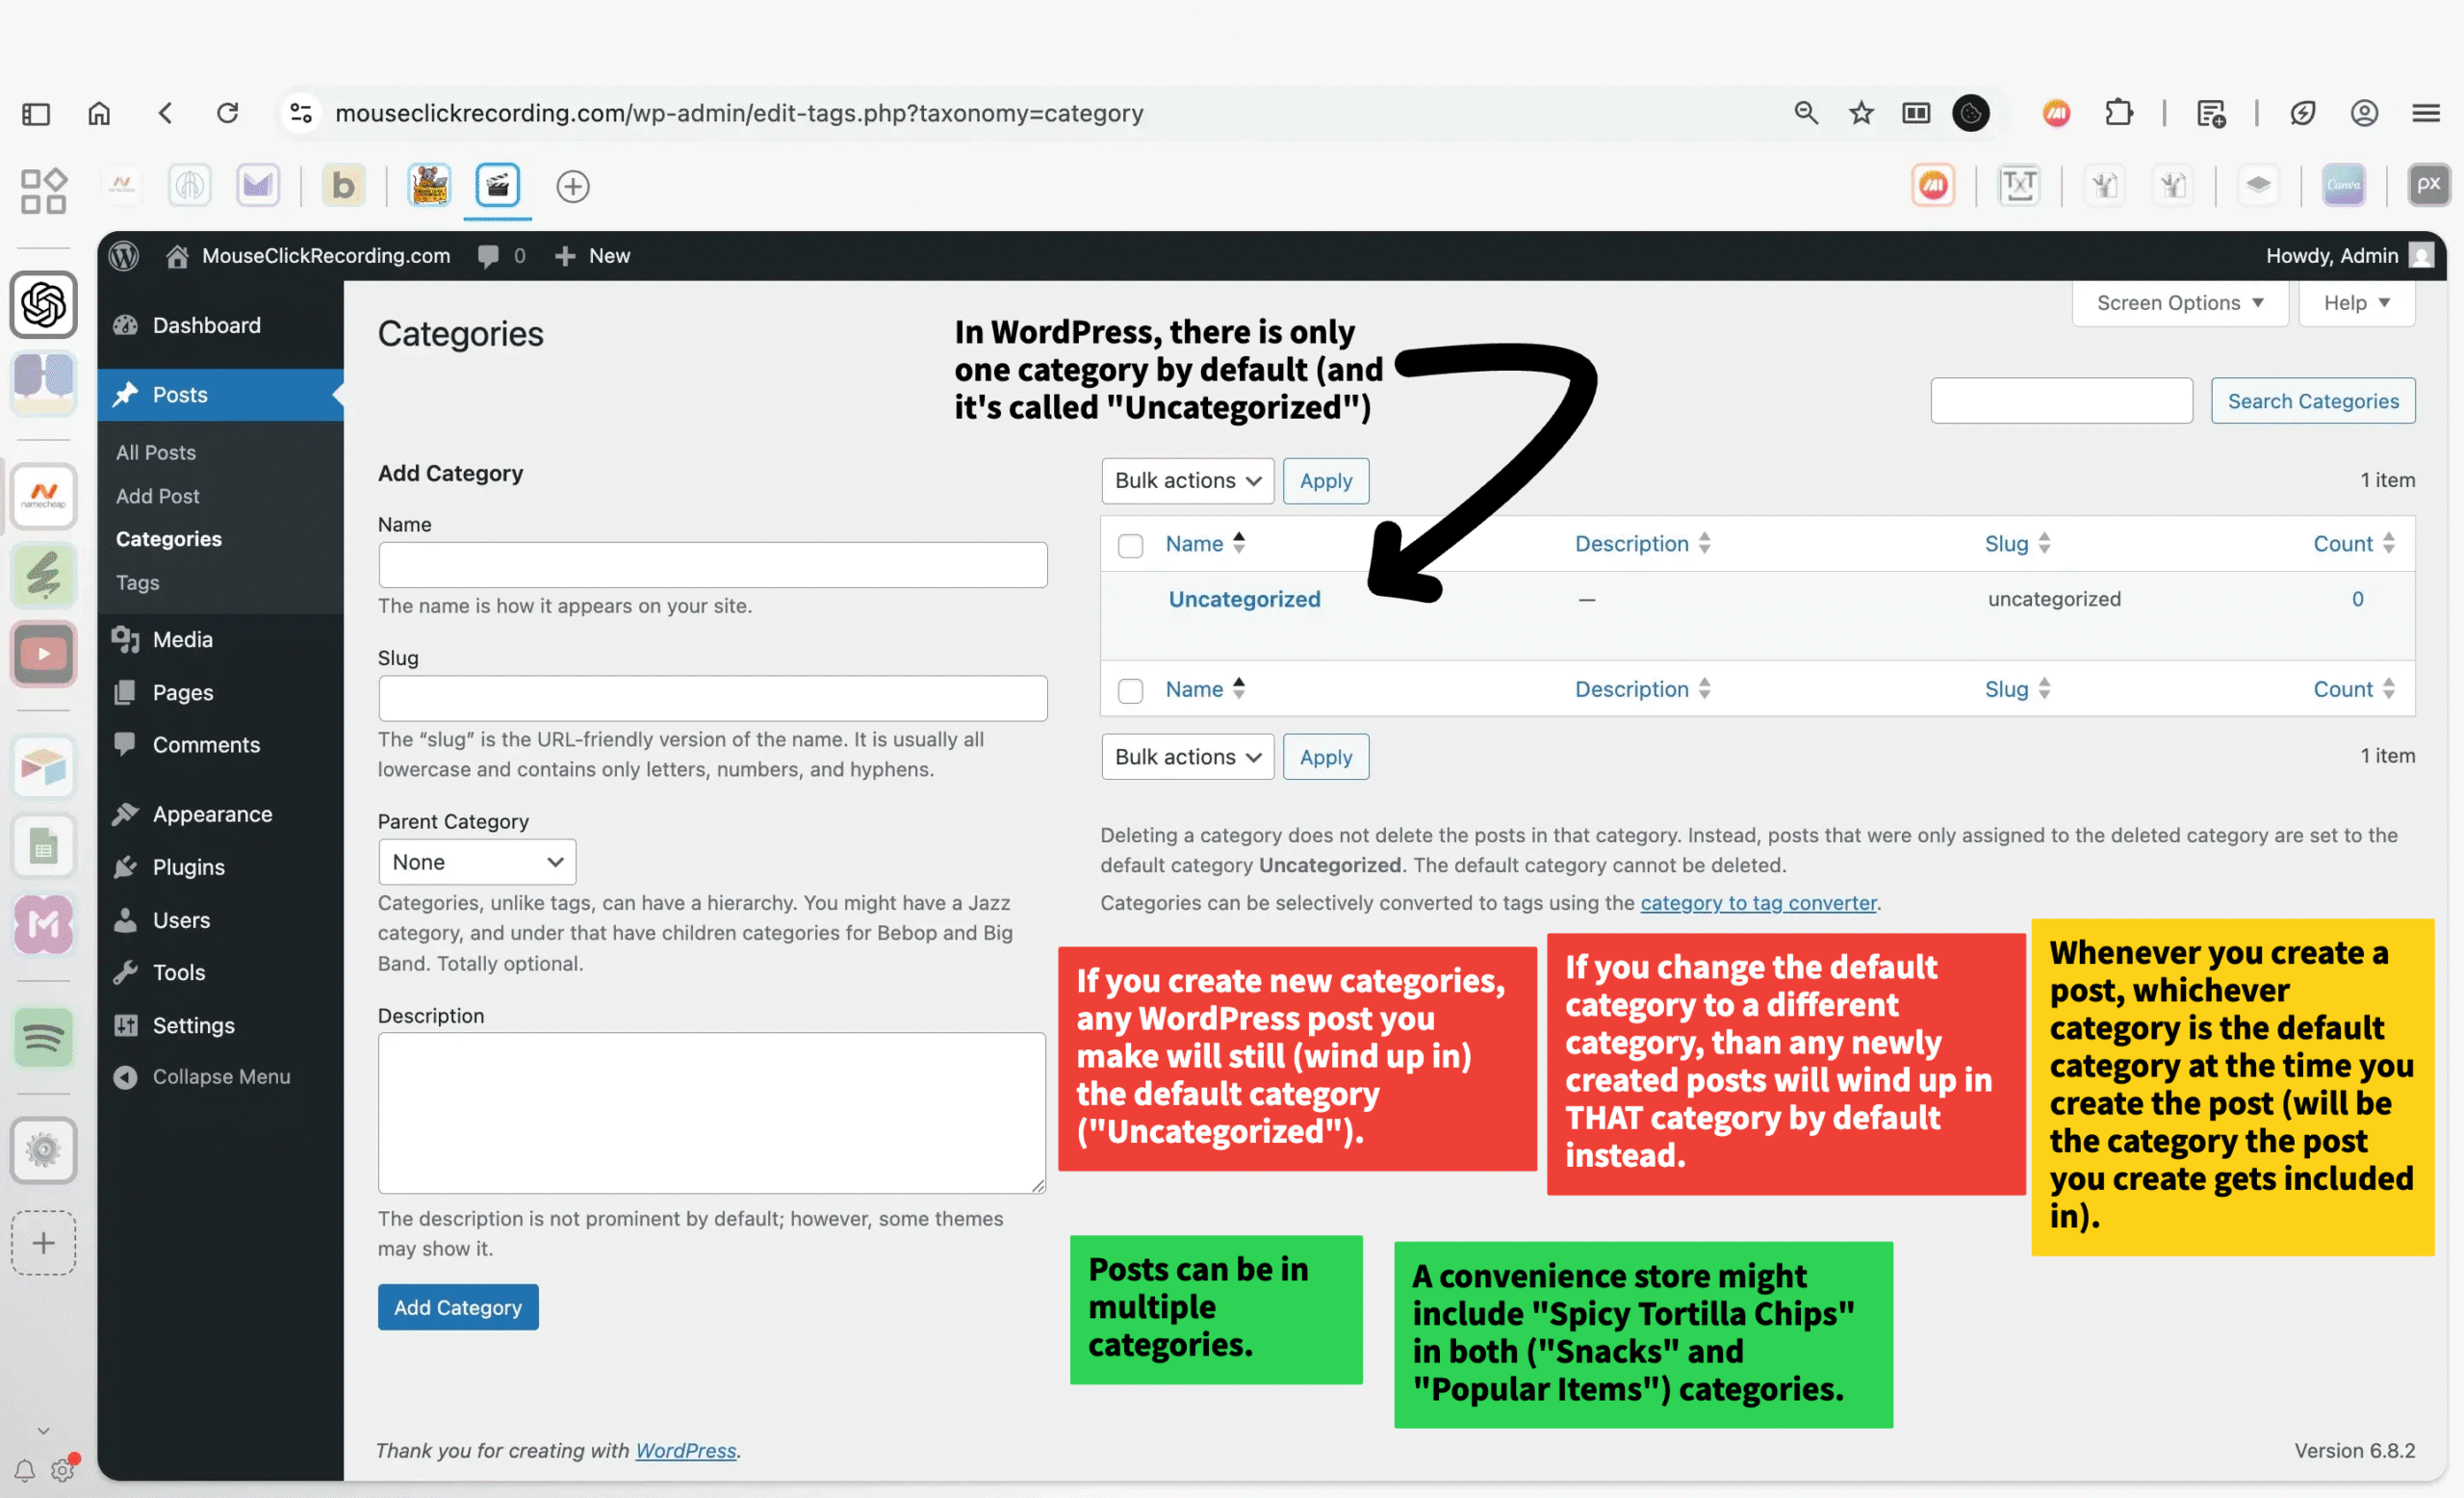This screenshot has height=1498, width=2464.
Task: Click the ChatGPT icon in browser sidebar
Action: tap(43, 305)
